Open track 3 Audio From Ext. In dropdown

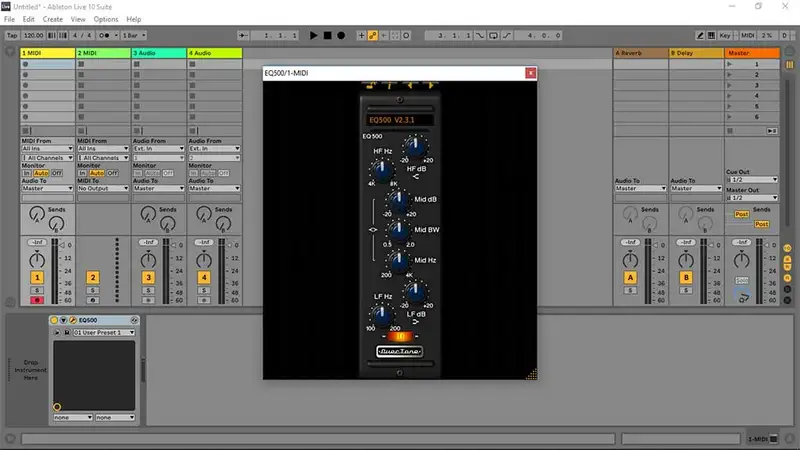coord(158,148)
